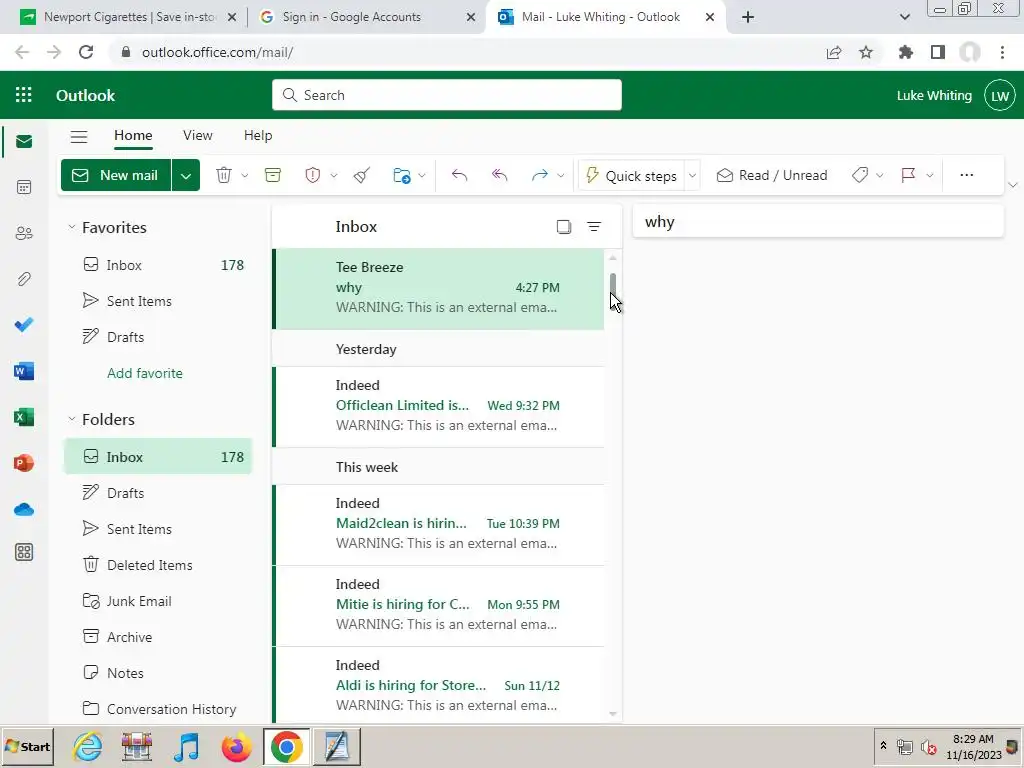
Task: Open the Filter menu in message list
Action: point(594,227)
